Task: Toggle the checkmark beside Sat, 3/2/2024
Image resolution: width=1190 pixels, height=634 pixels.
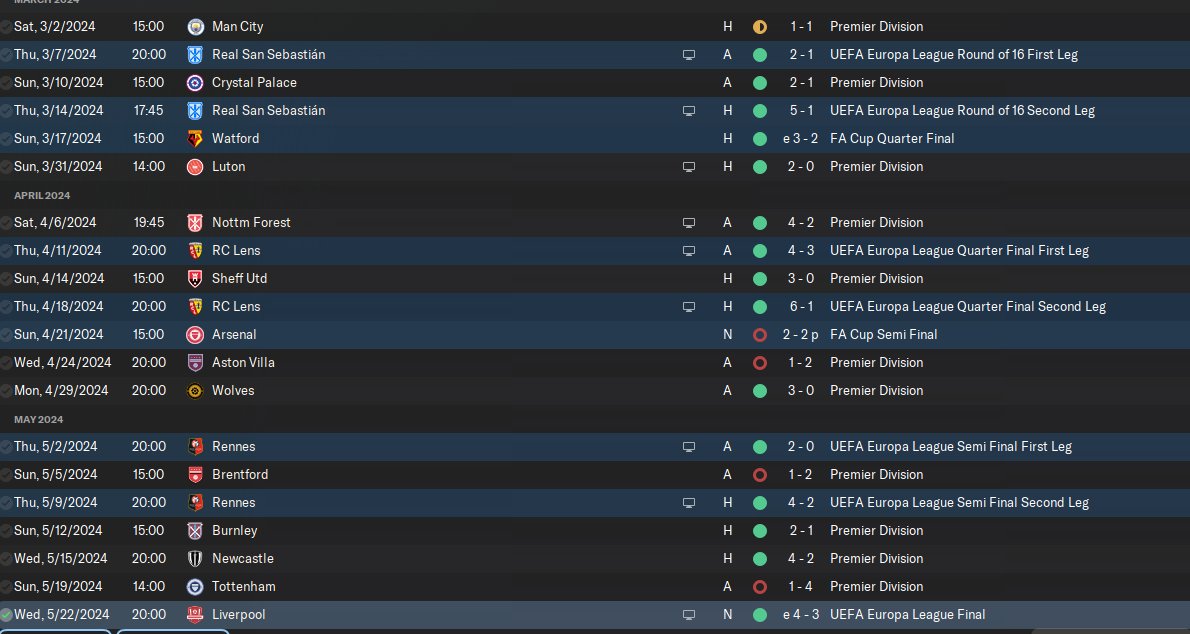Action: point(6,27)
